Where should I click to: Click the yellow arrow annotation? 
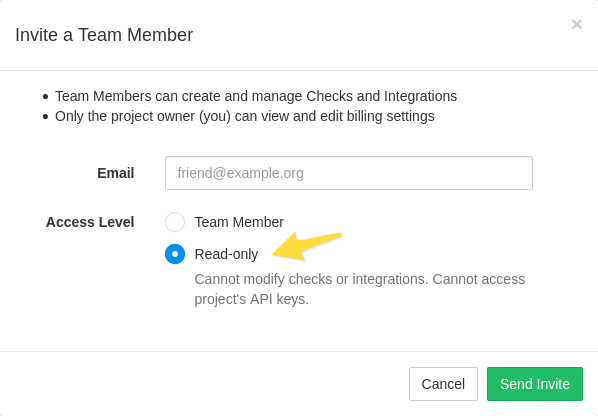click(307, 246)
